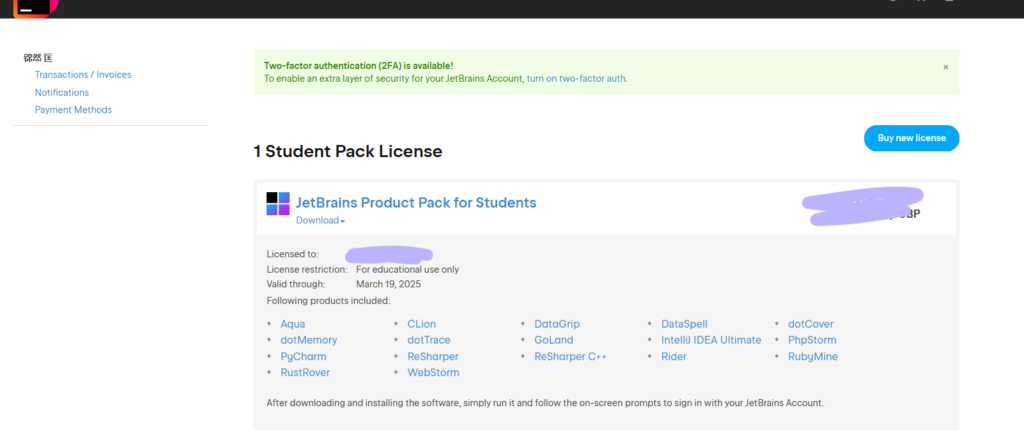This screenshot has width=1024, height=447.
Task: Open the WebStorm product link
Action: click(x=433, y=372)
